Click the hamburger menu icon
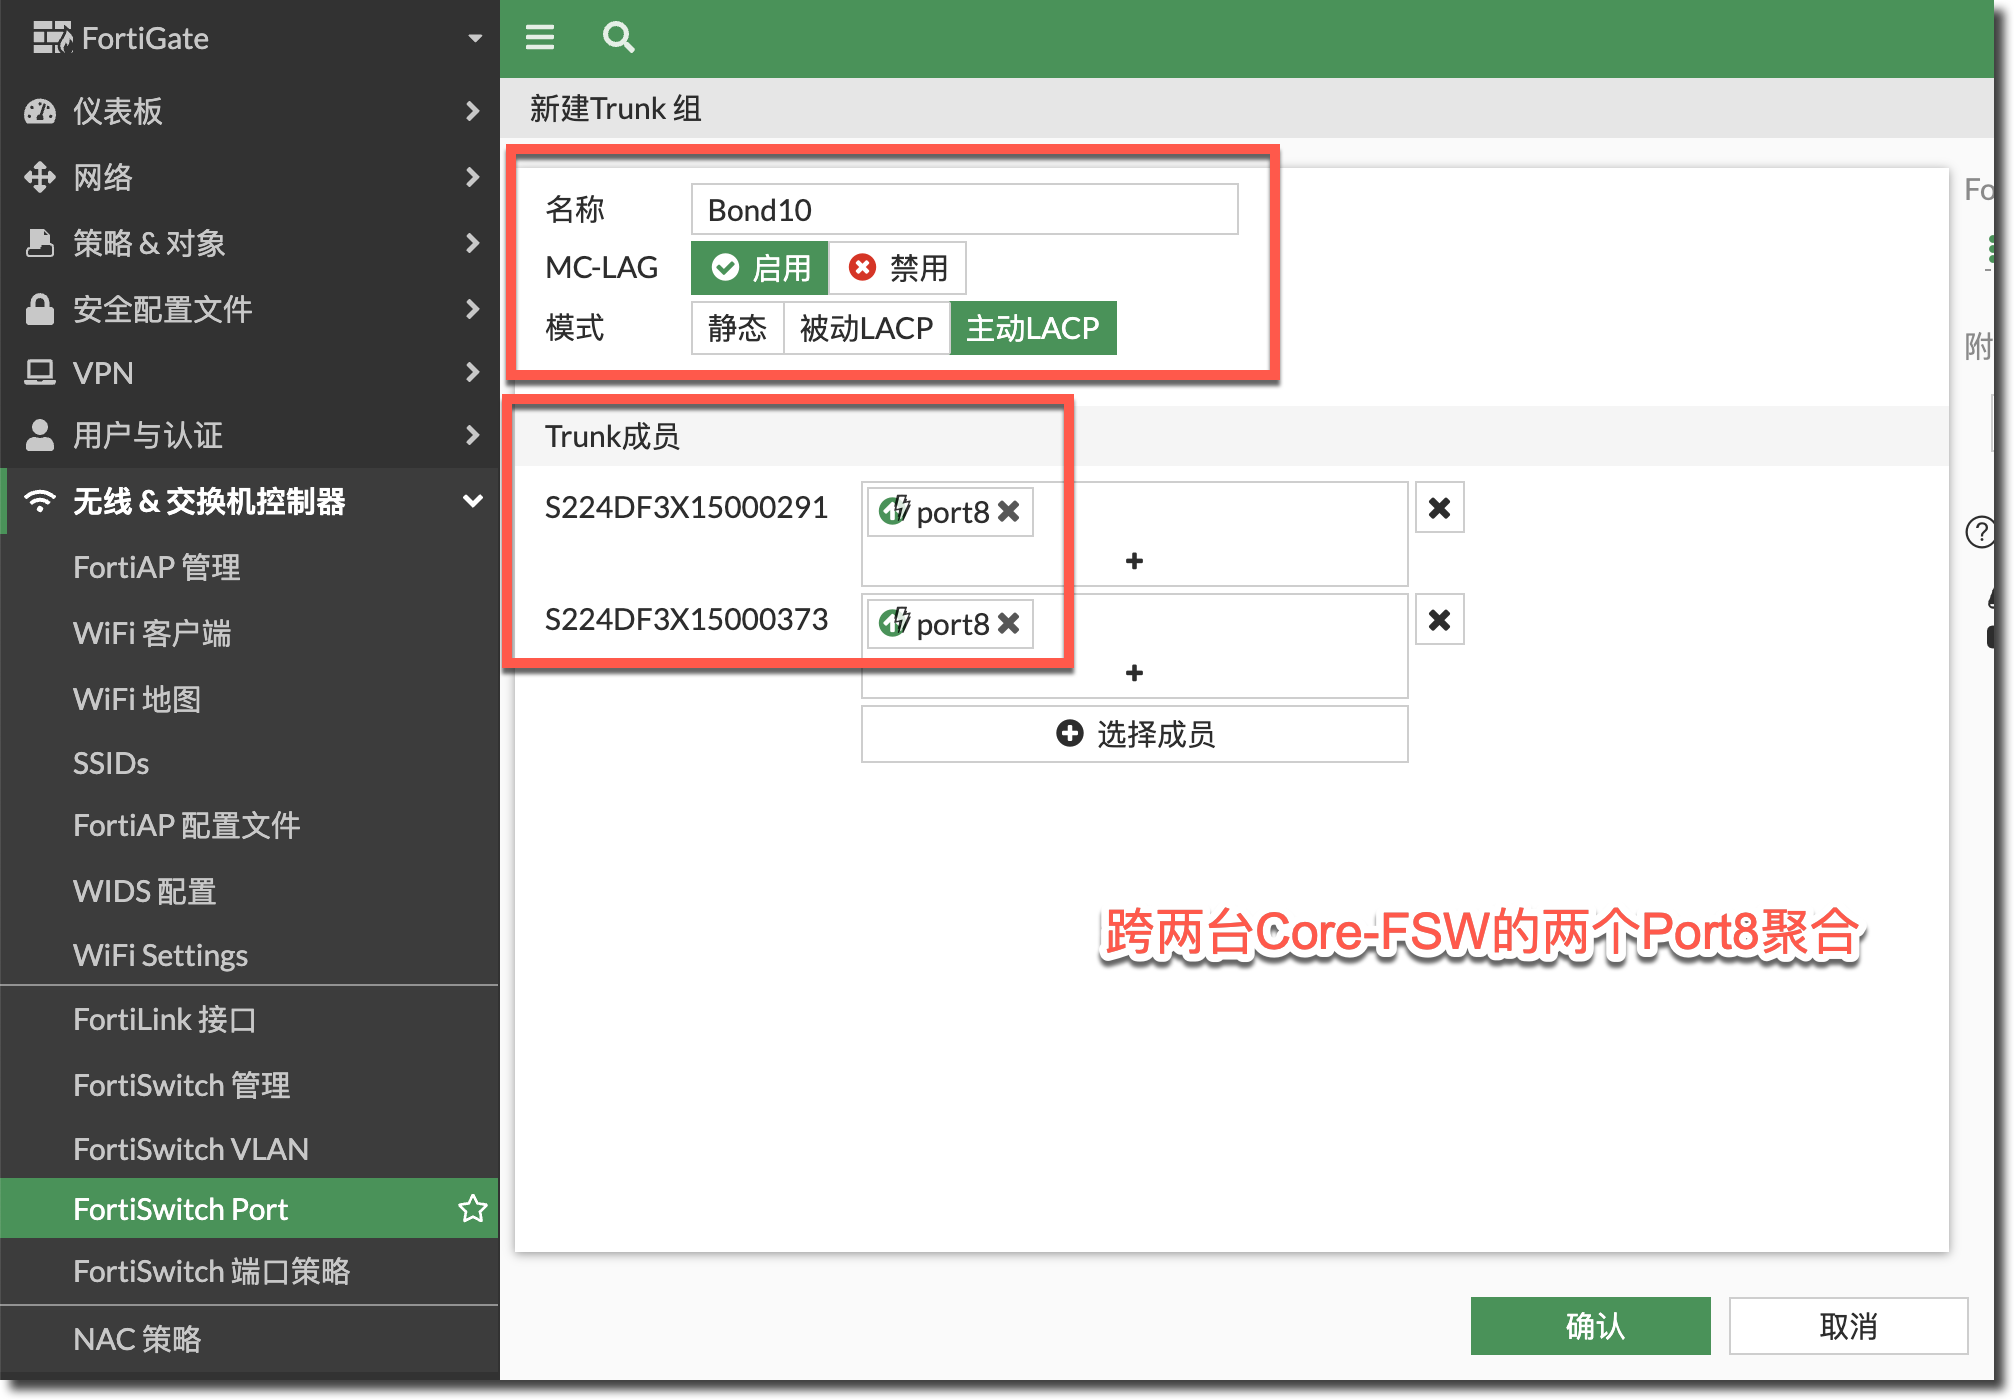Viewport: 2014px width, 1400px height. pyautogui.click(x=540, y=37)
